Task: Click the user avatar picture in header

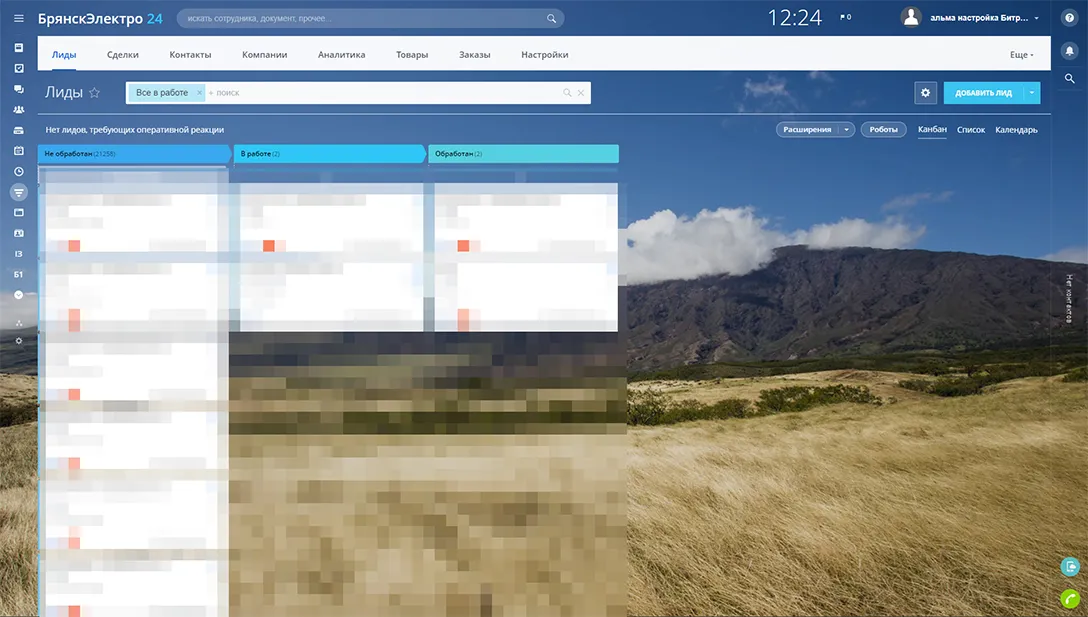Action: coord(911,17)
